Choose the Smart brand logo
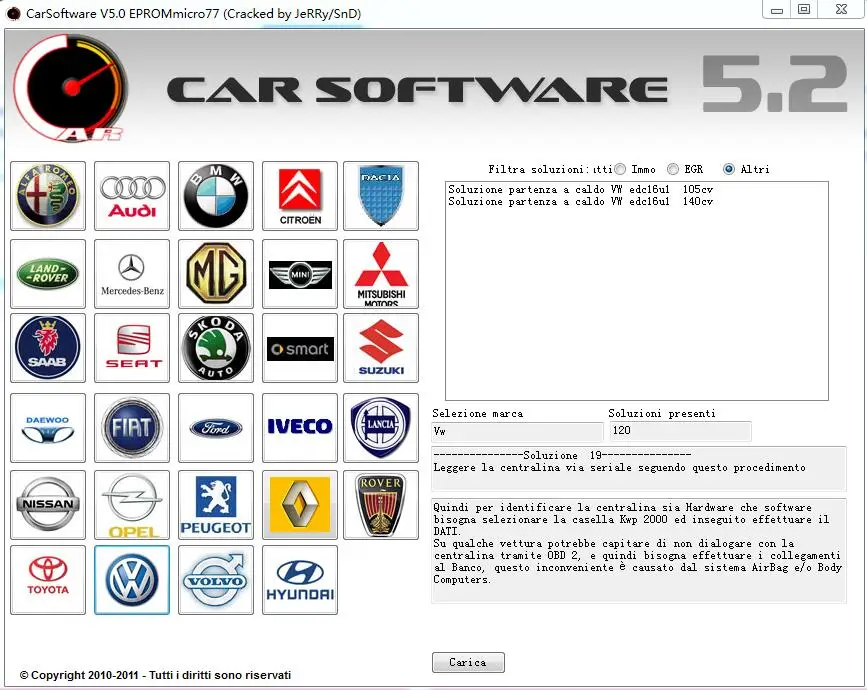 click(x=300, y=348)
